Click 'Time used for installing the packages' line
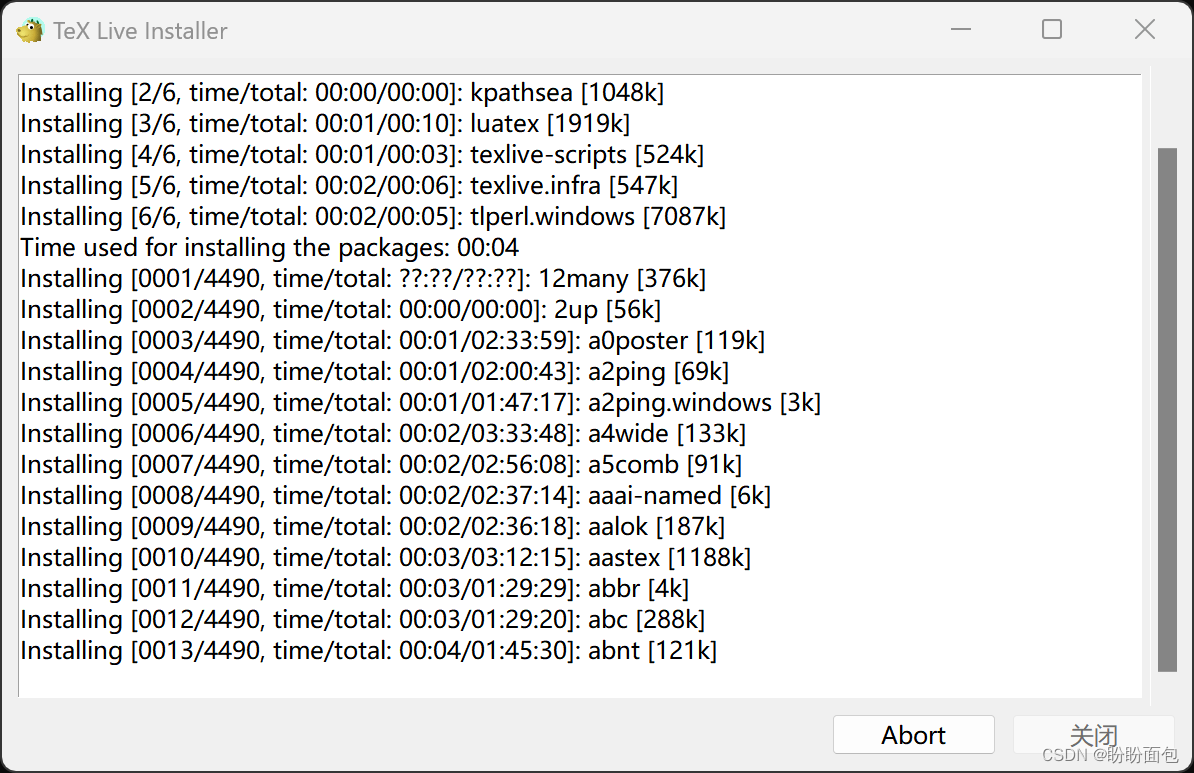 (270, 248)
